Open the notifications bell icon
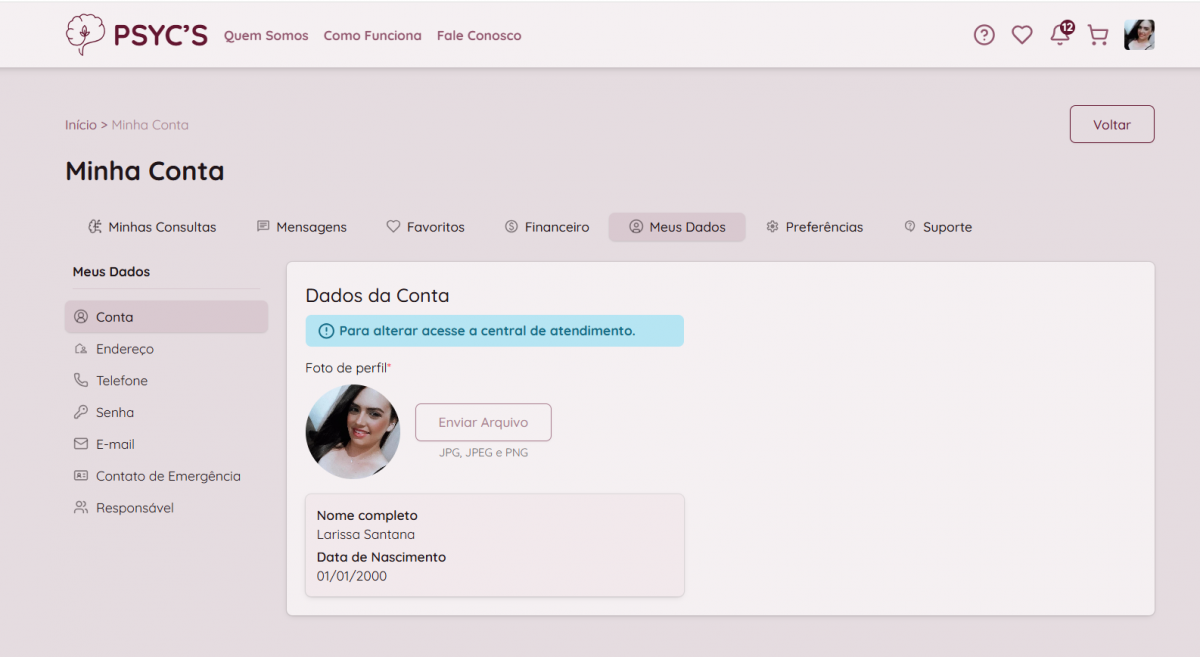The width and height of the screenshot is (1200, 657). coord(1059,35)
